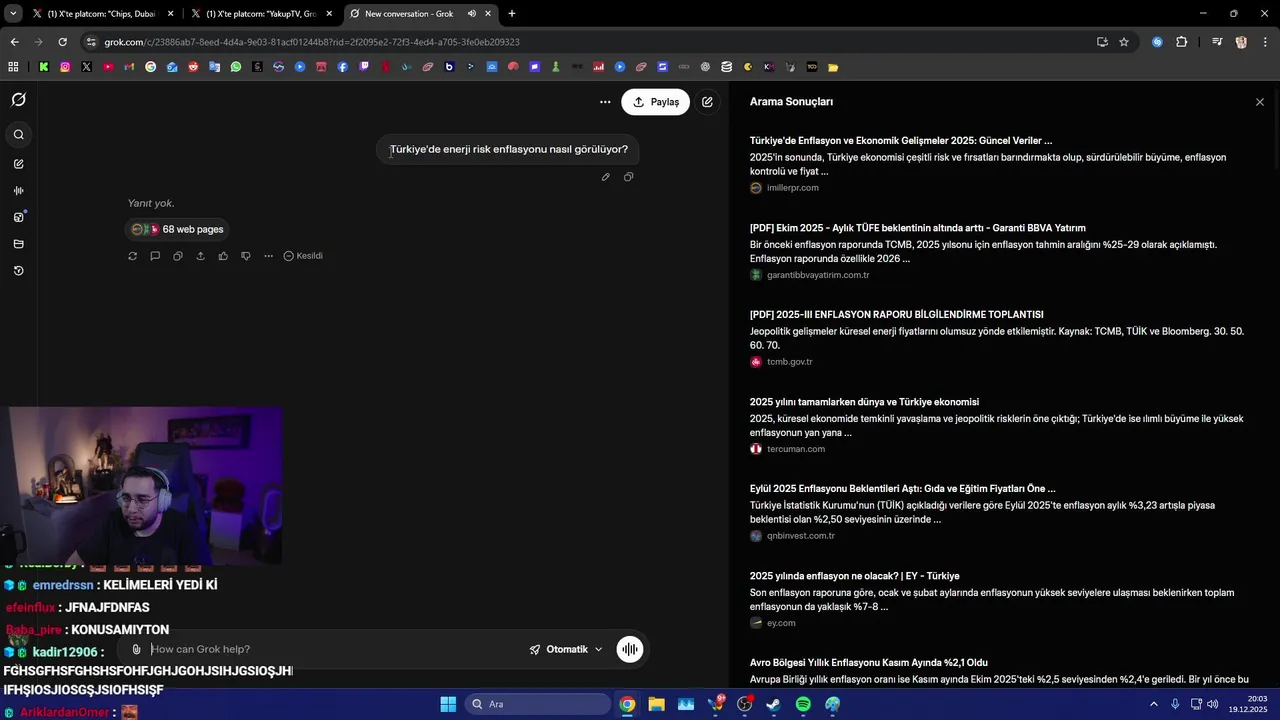Open Spotify from taskbar
The image size is (1280, 720).
point(803,704)
